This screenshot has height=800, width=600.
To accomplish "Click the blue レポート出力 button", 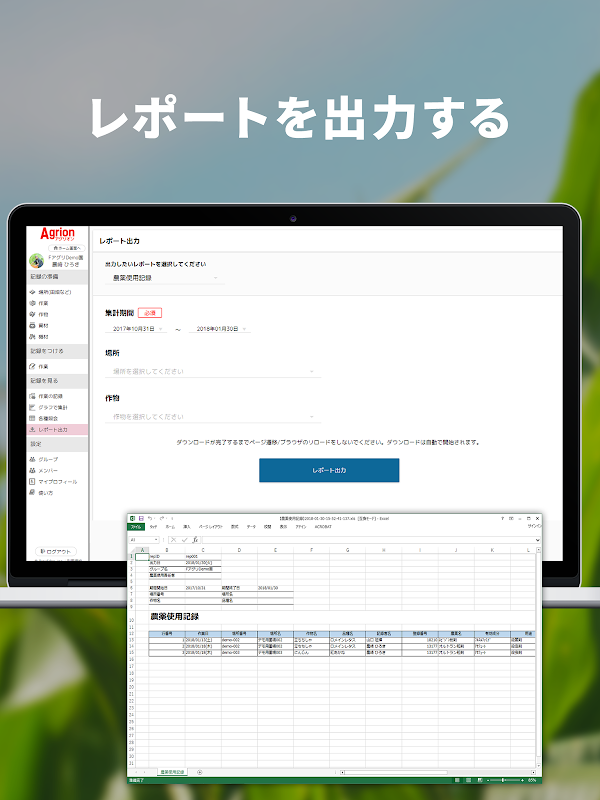I will [x=329, y=470].
